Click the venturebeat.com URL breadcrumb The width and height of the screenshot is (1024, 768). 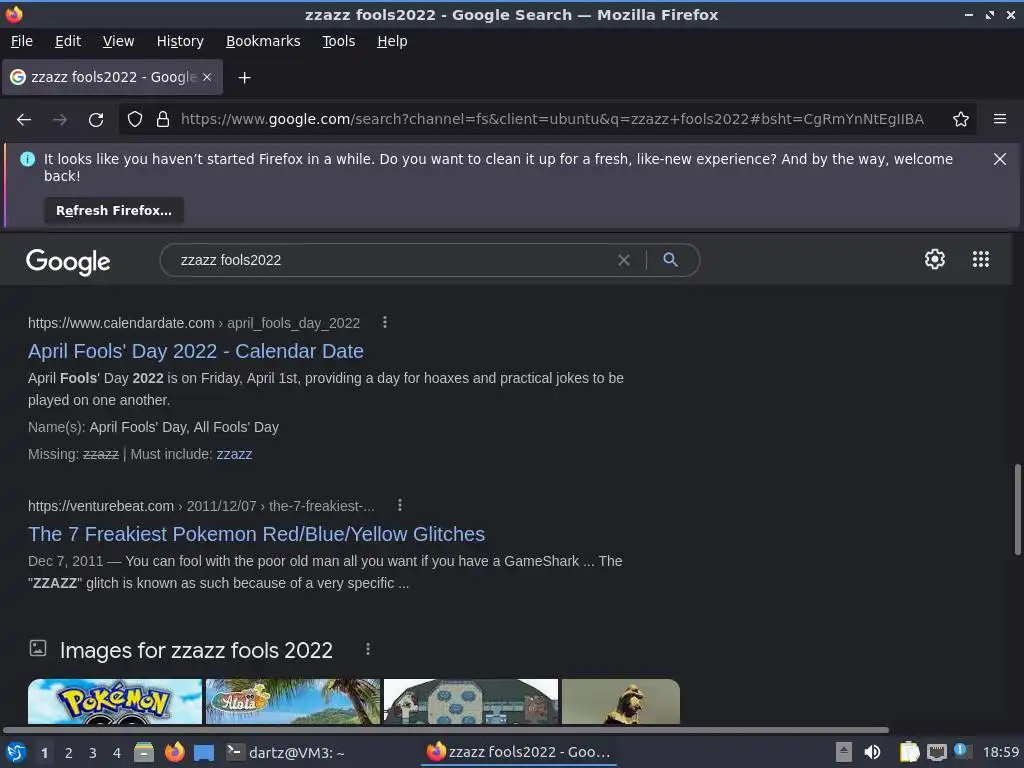[x=201, y=506]
